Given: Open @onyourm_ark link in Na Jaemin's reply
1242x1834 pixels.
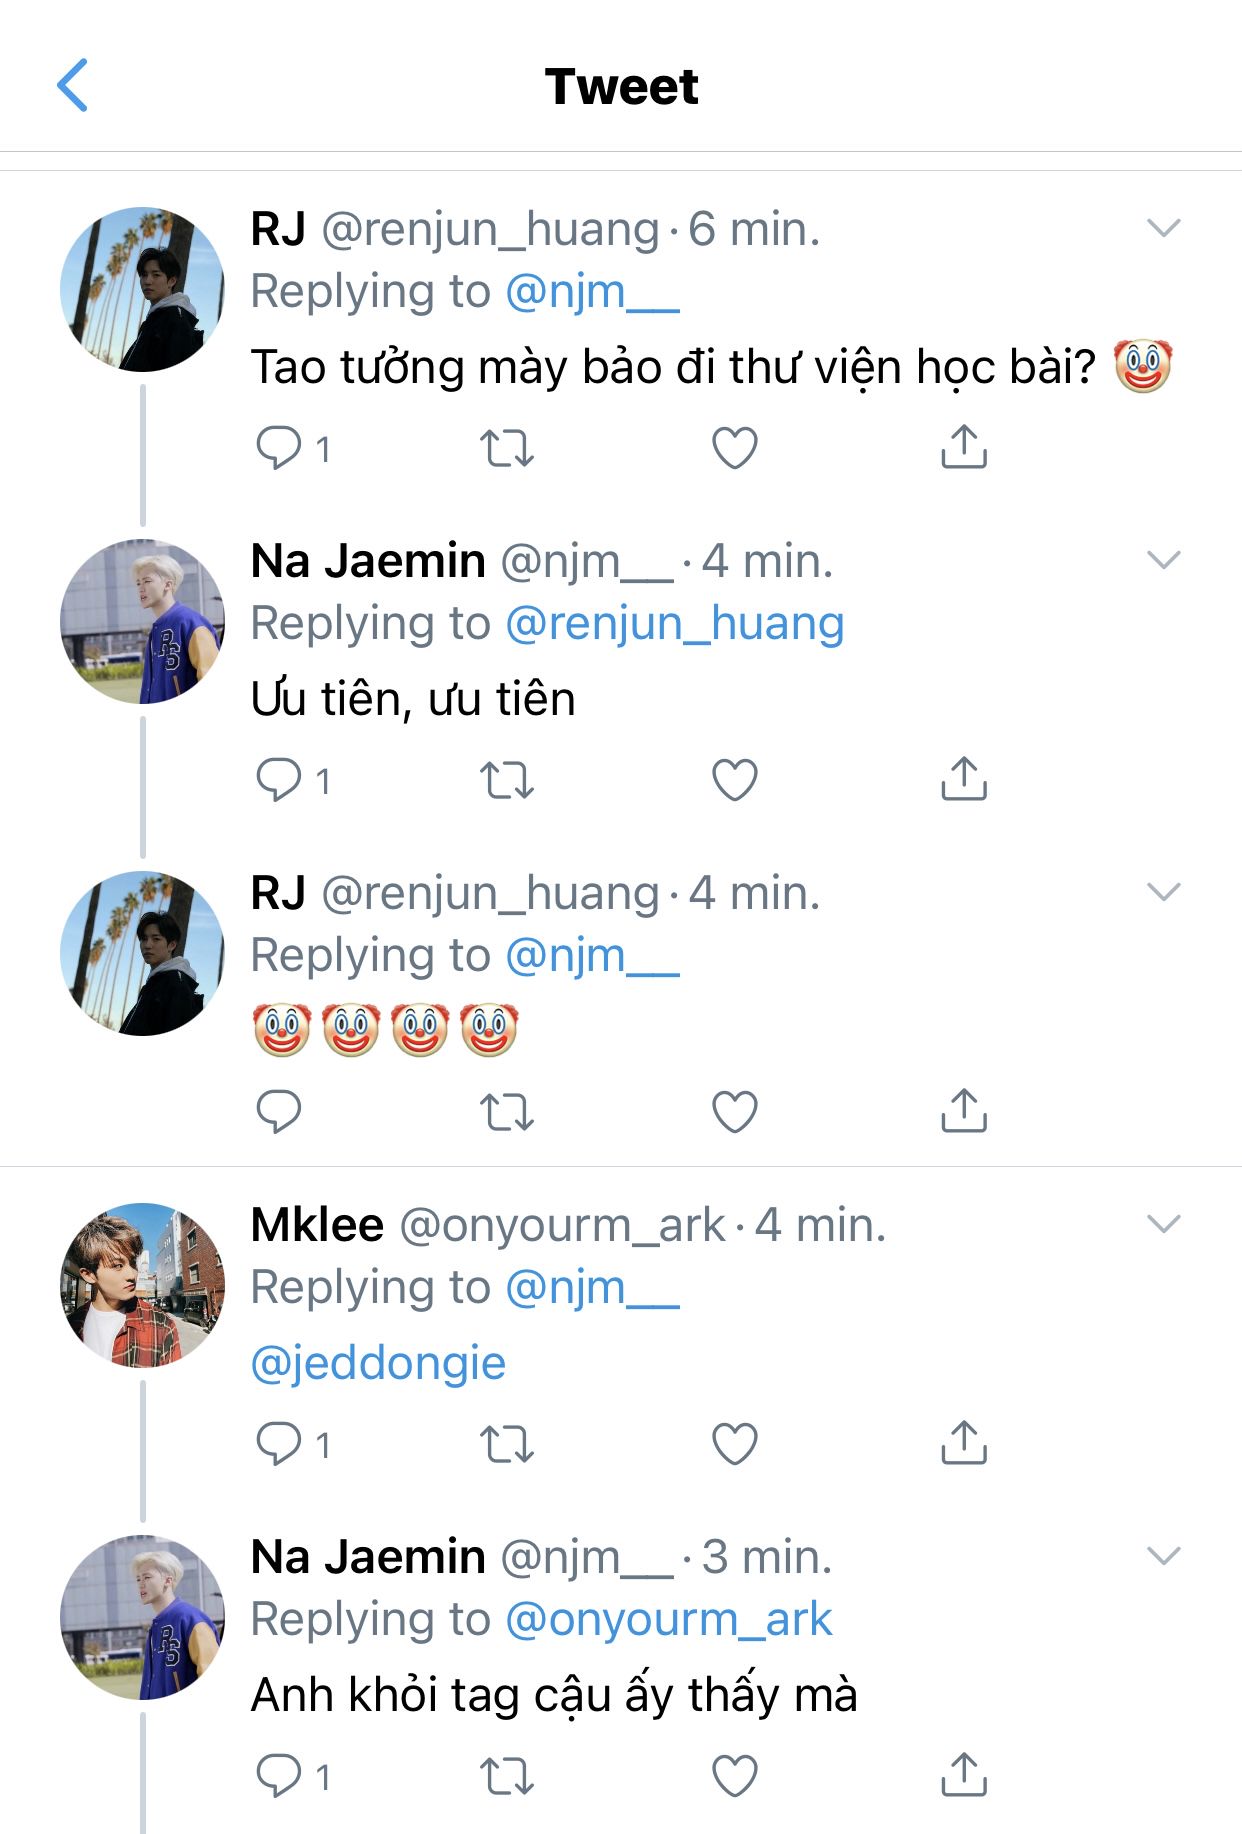Looking at the screenshot, I should tap(668, 1620).
